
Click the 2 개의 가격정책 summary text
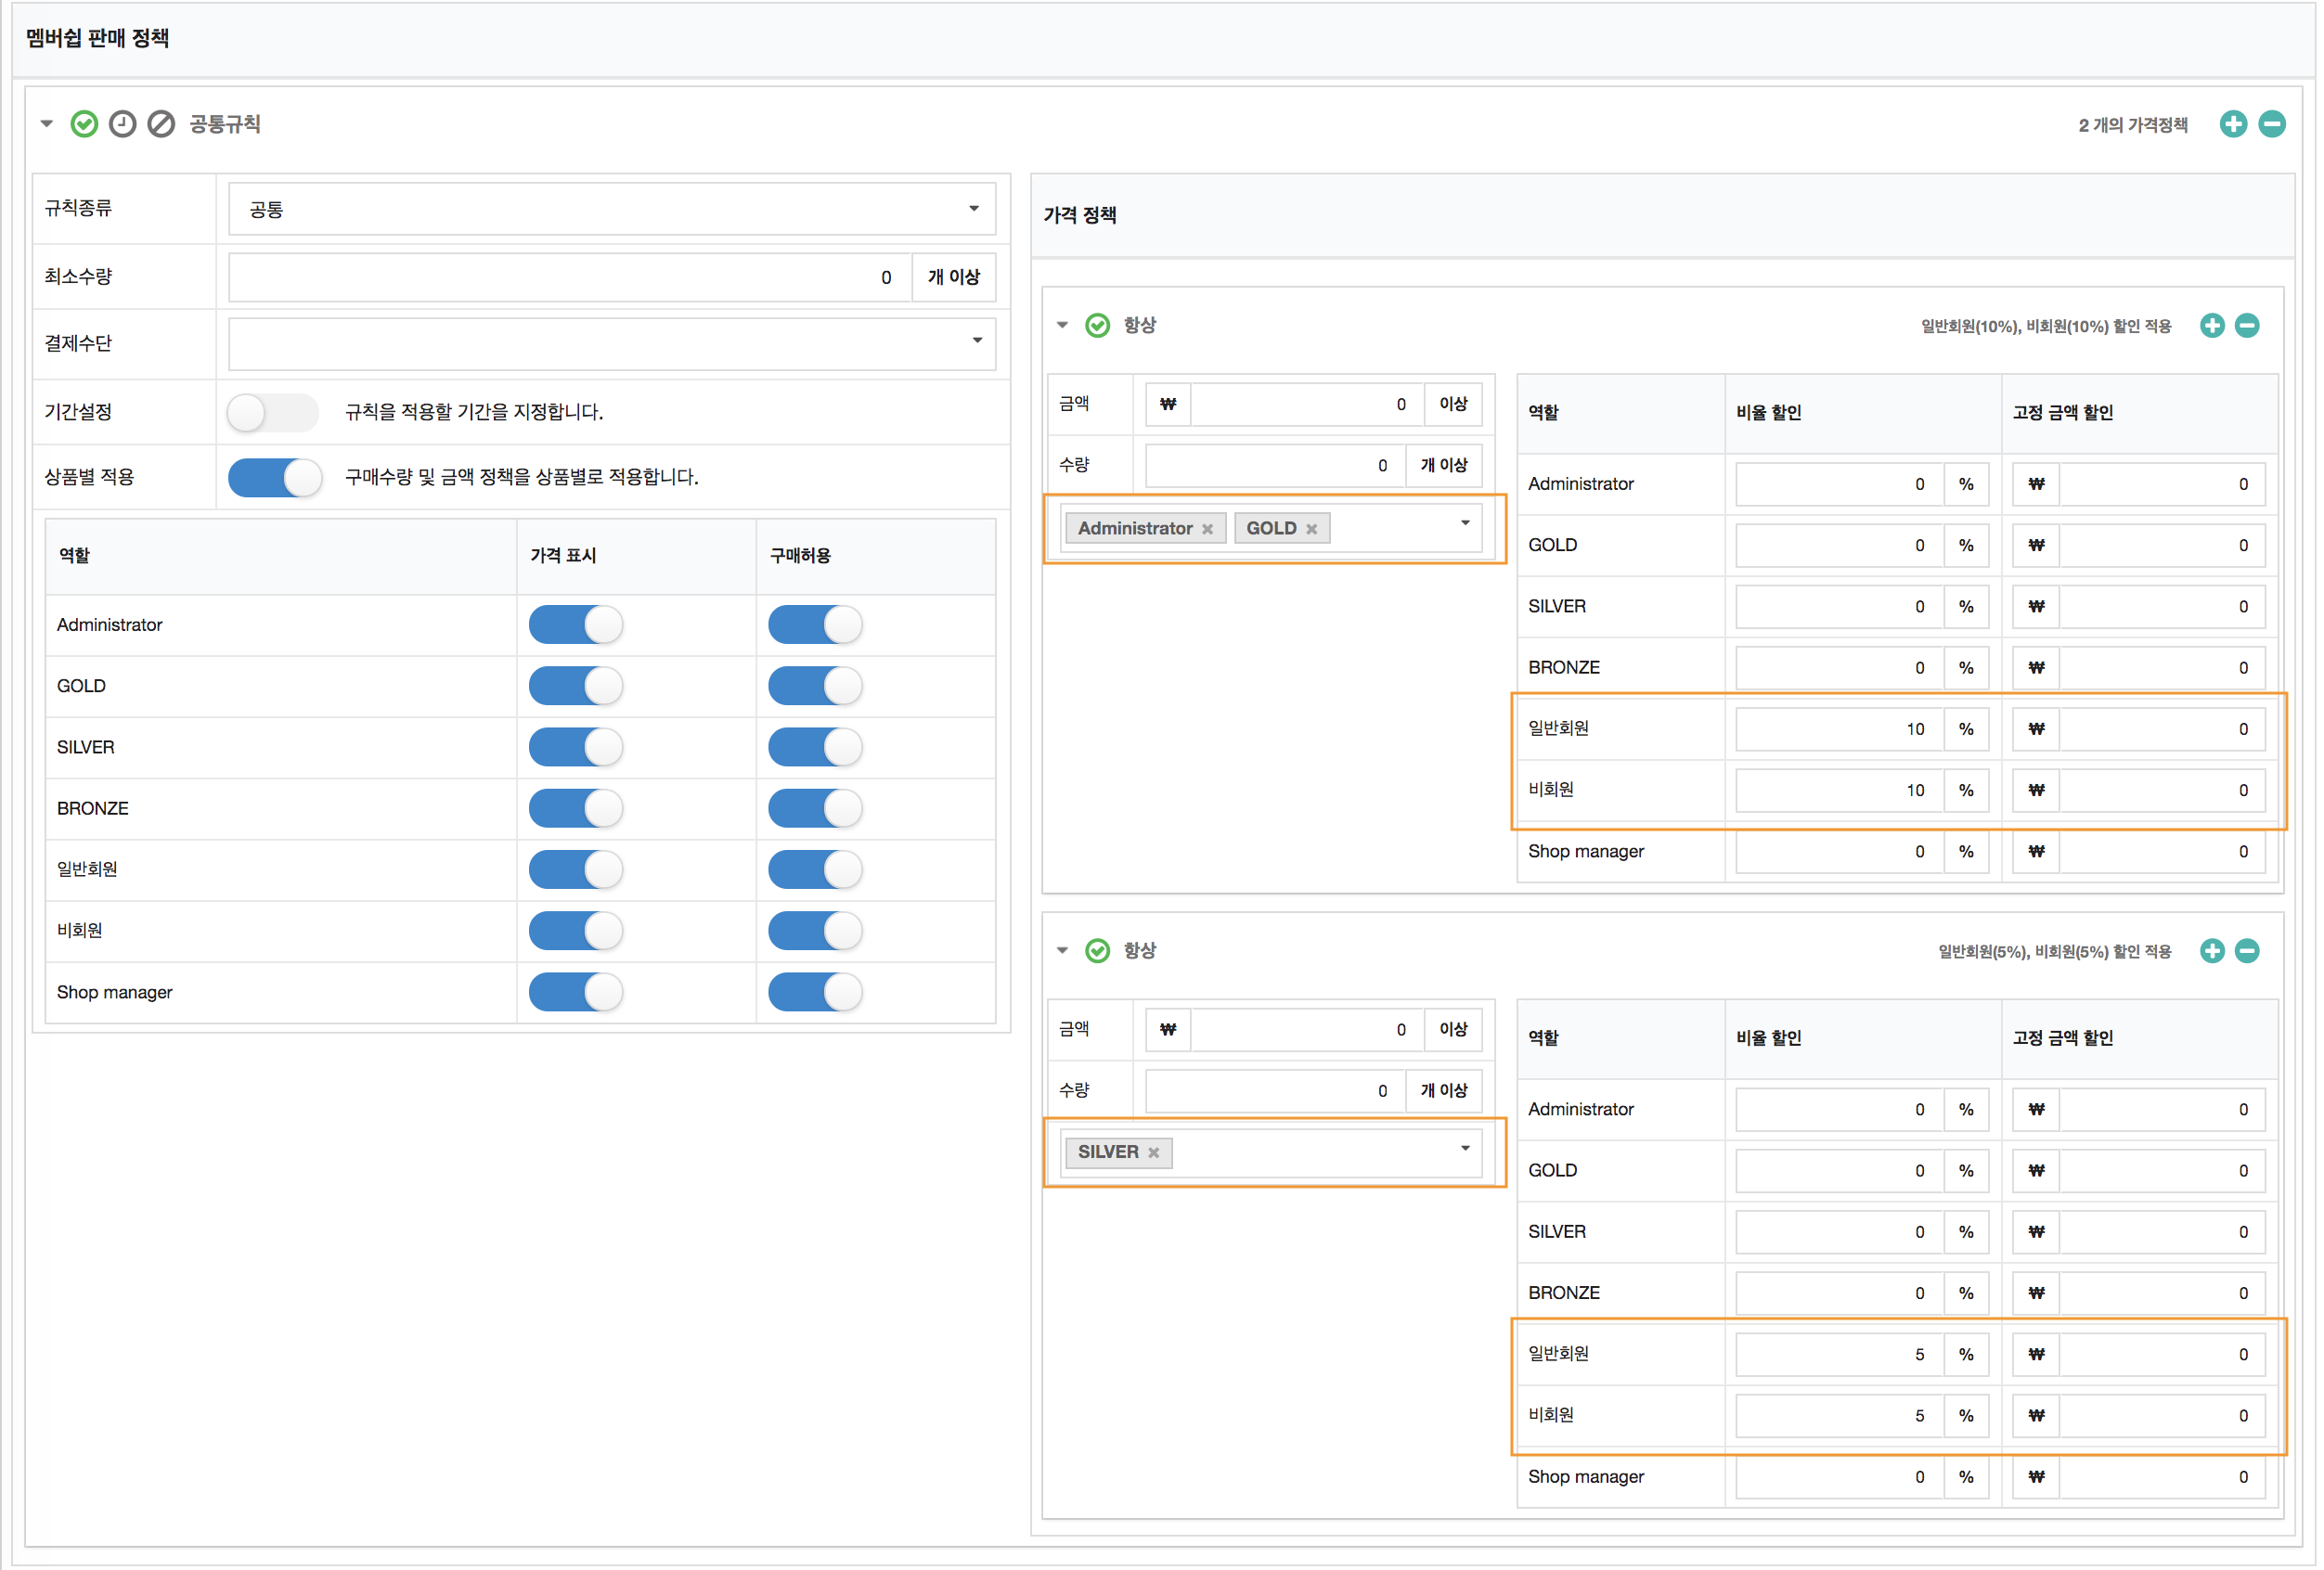[2133, 125]
